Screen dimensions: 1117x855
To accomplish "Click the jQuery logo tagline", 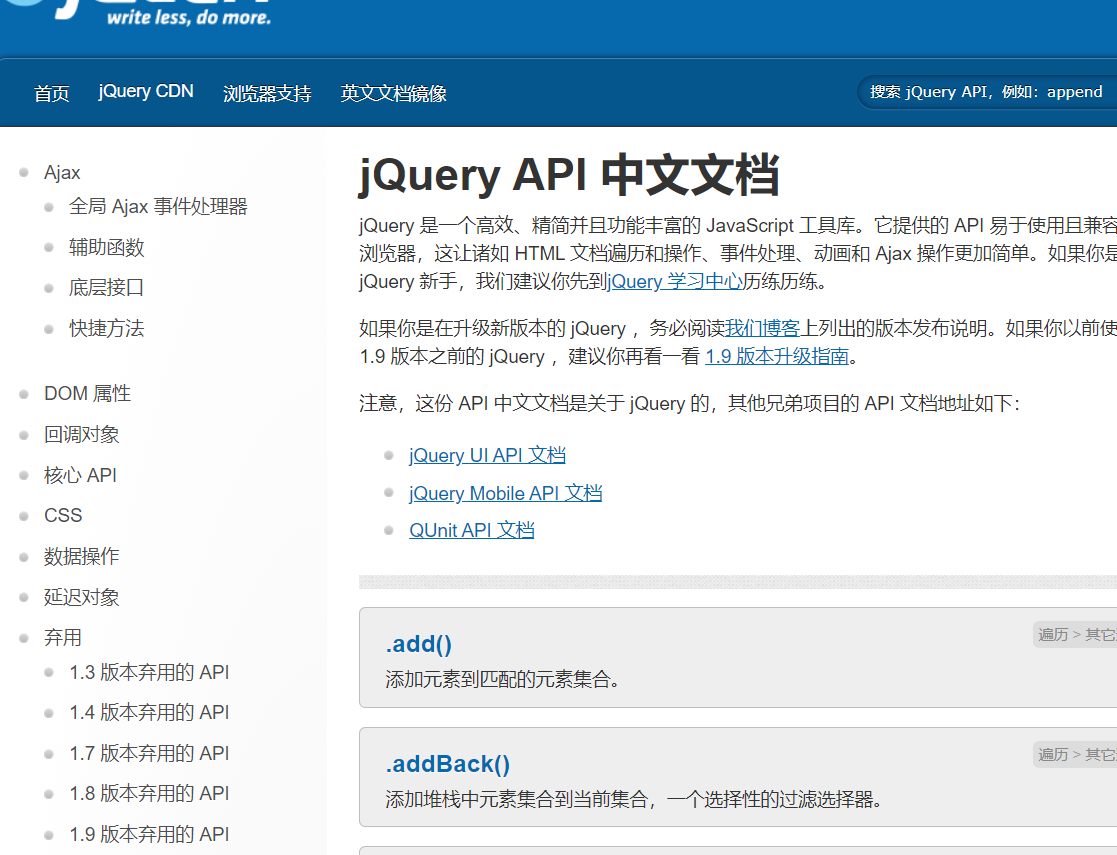I will click(189, 17).
